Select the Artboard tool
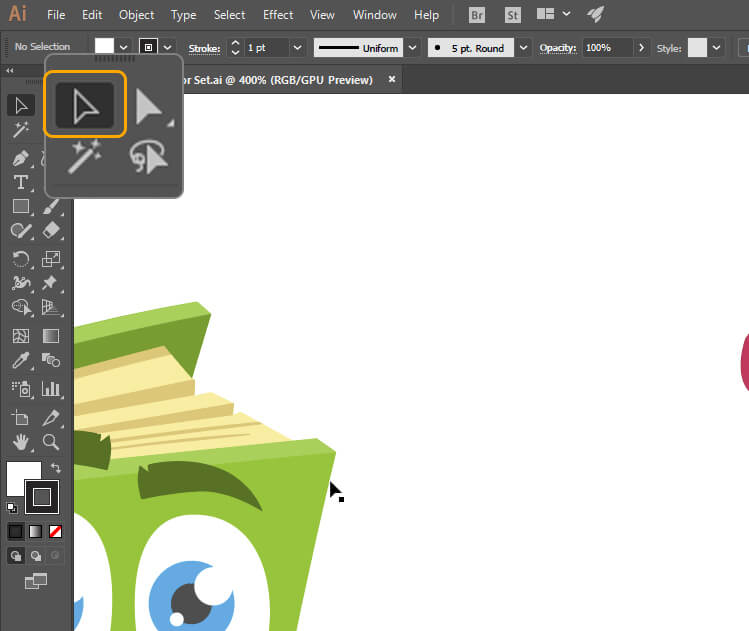The height and width of the screenshot is (631, 749). coord(21,418)
